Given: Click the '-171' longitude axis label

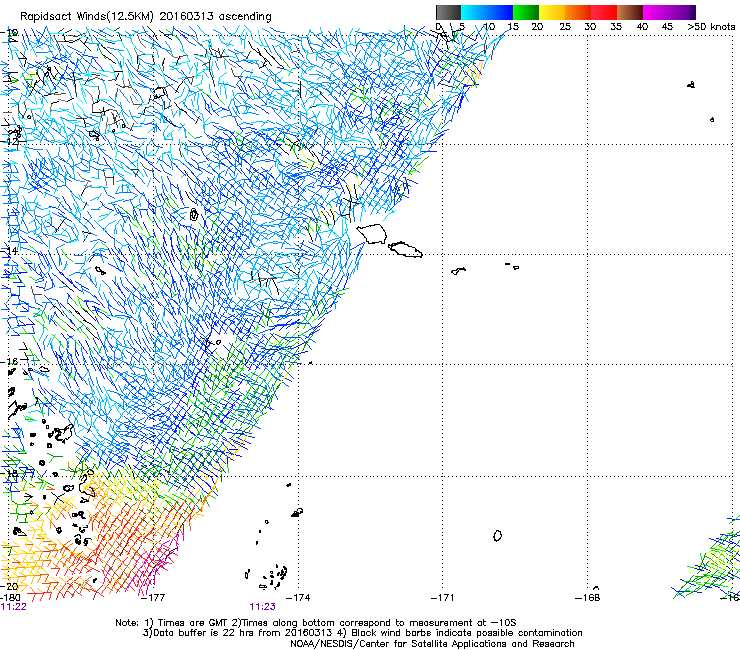Looking at the screenshot, I should (x=443, y=598).
